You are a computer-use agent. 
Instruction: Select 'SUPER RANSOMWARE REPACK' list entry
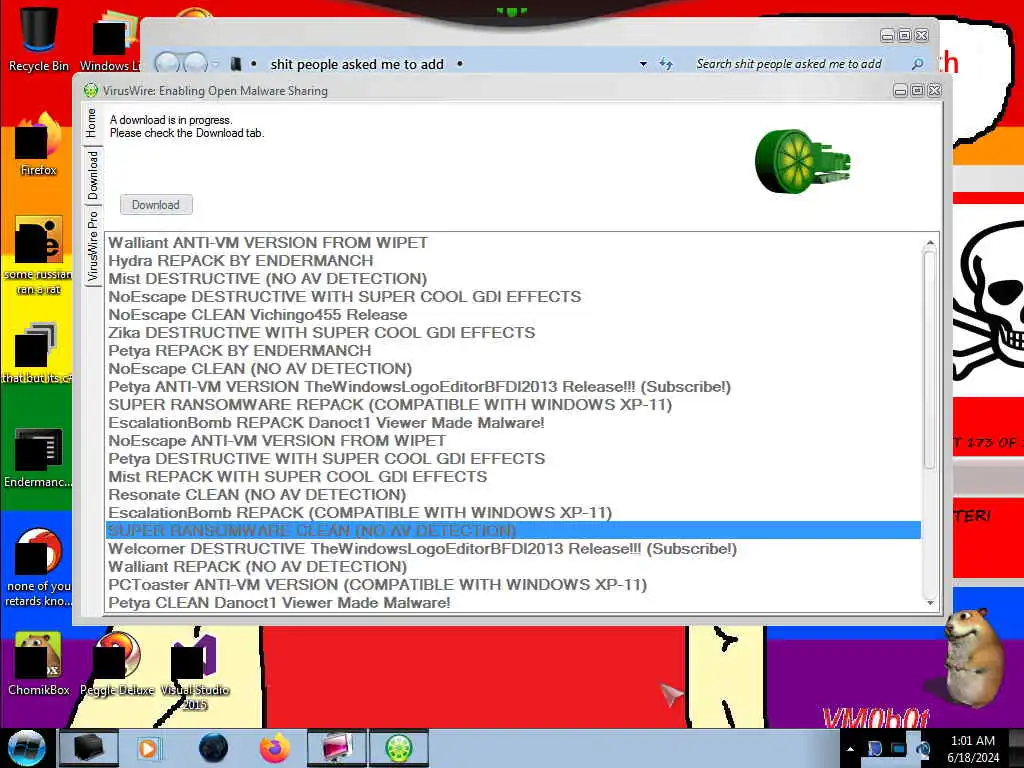point(513,404)
